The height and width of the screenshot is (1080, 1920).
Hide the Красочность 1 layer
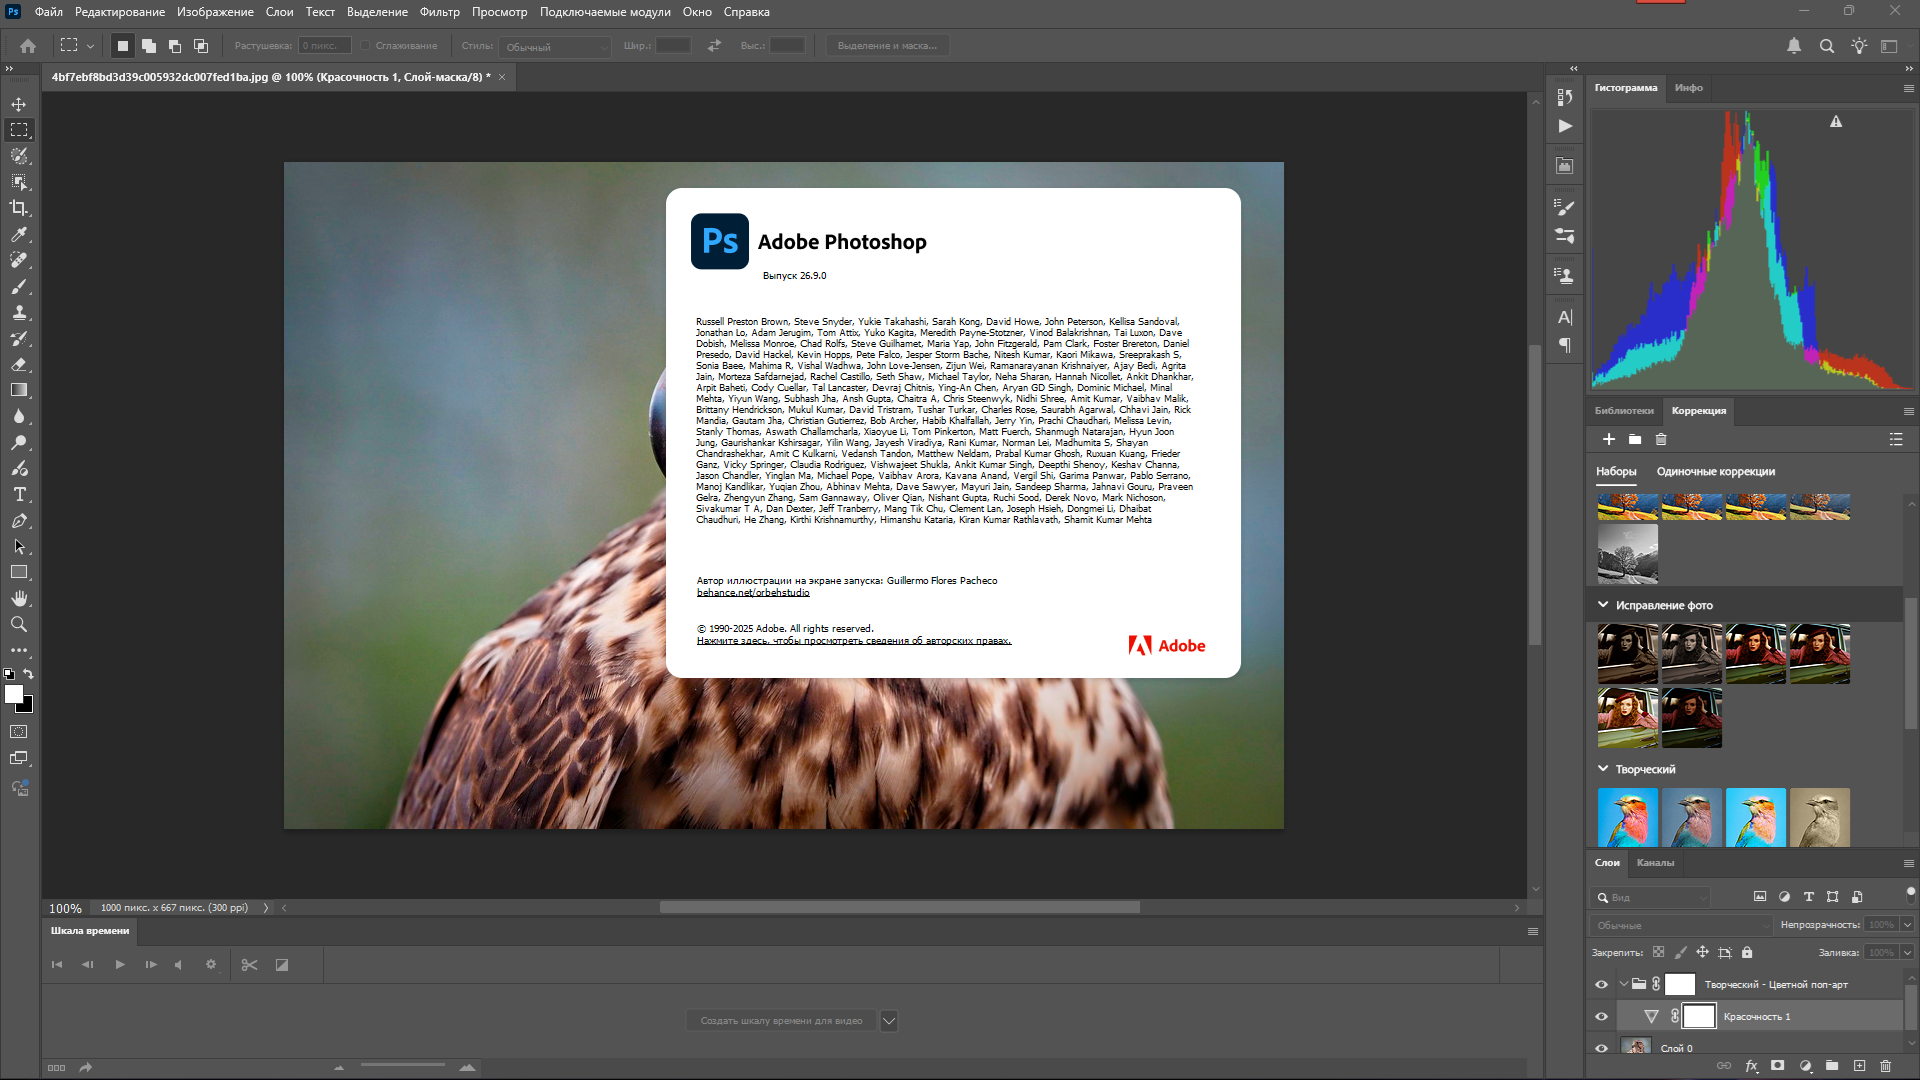click(1601, 1017)
